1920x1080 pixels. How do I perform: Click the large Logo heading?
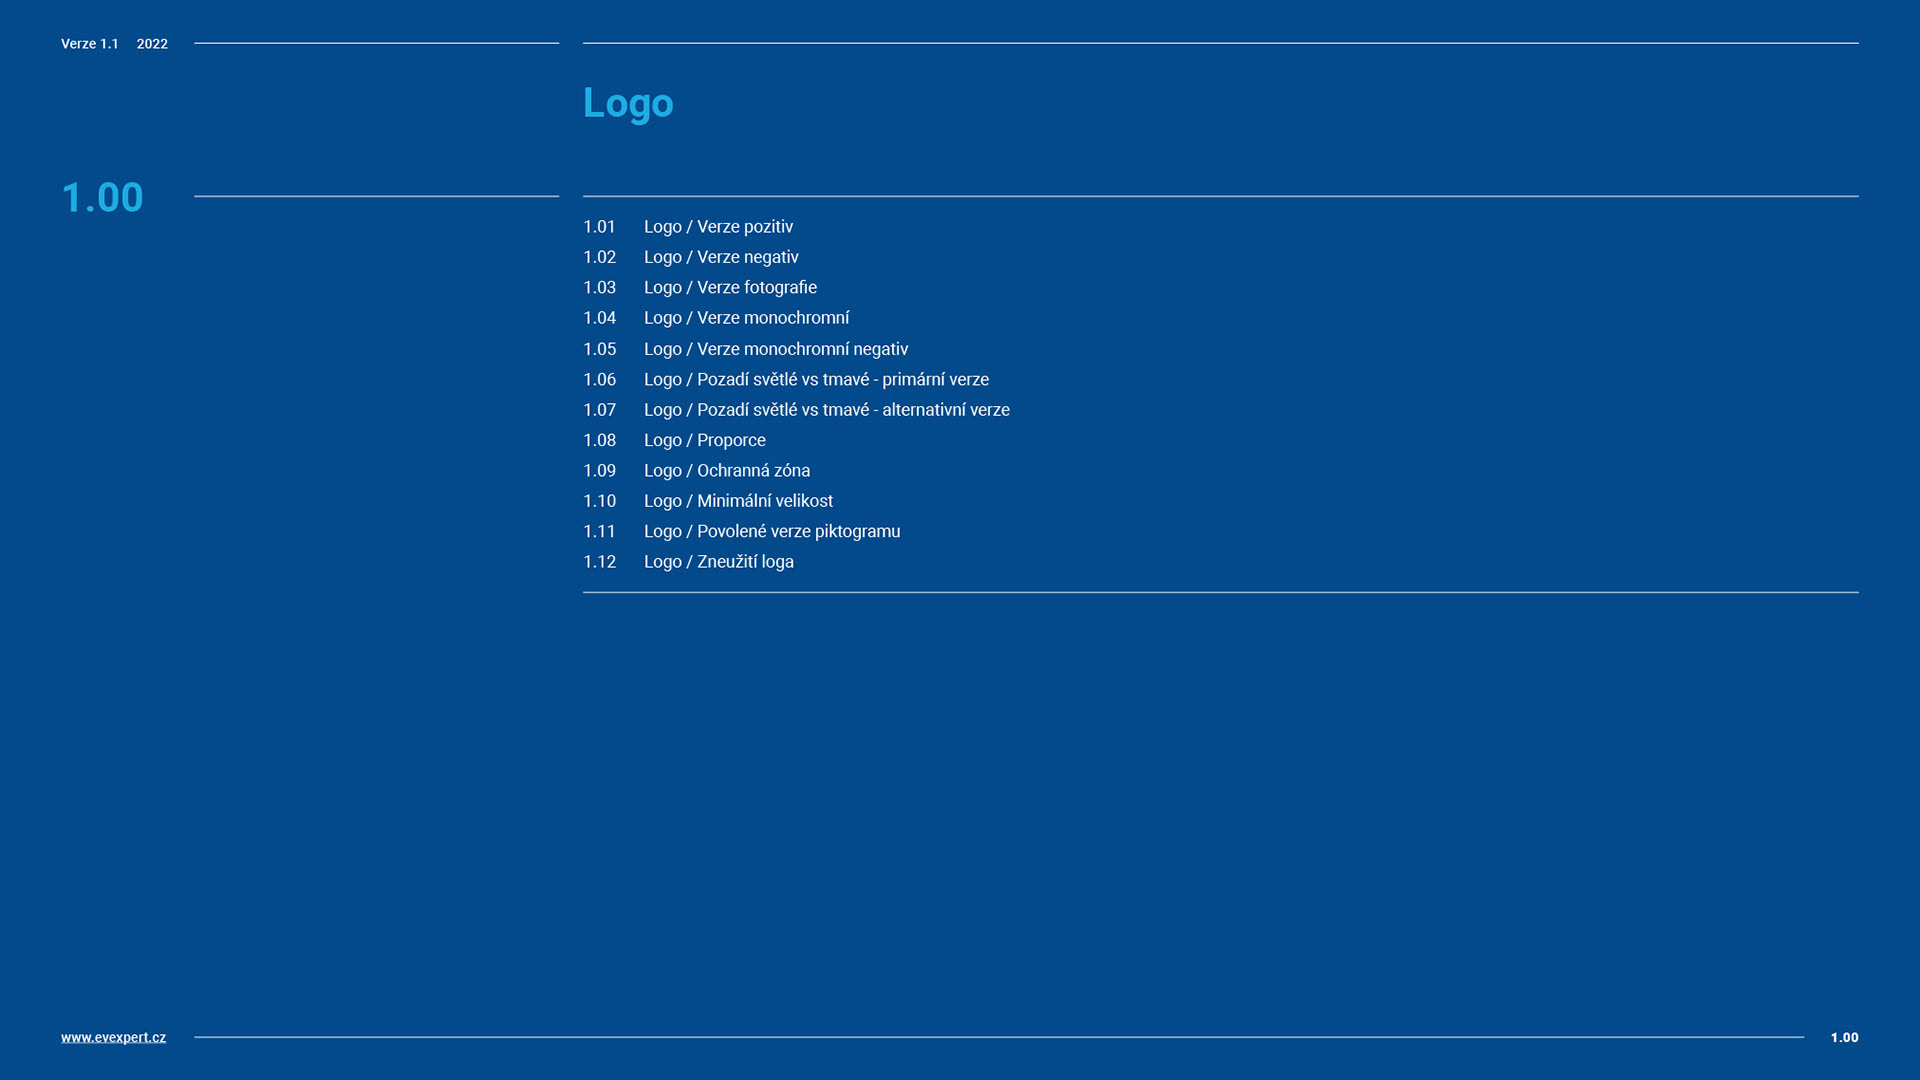(628, 103)
